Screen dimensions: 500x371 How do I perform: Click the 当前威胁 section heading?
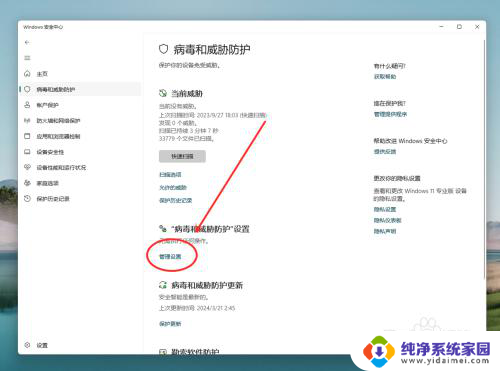187,94
